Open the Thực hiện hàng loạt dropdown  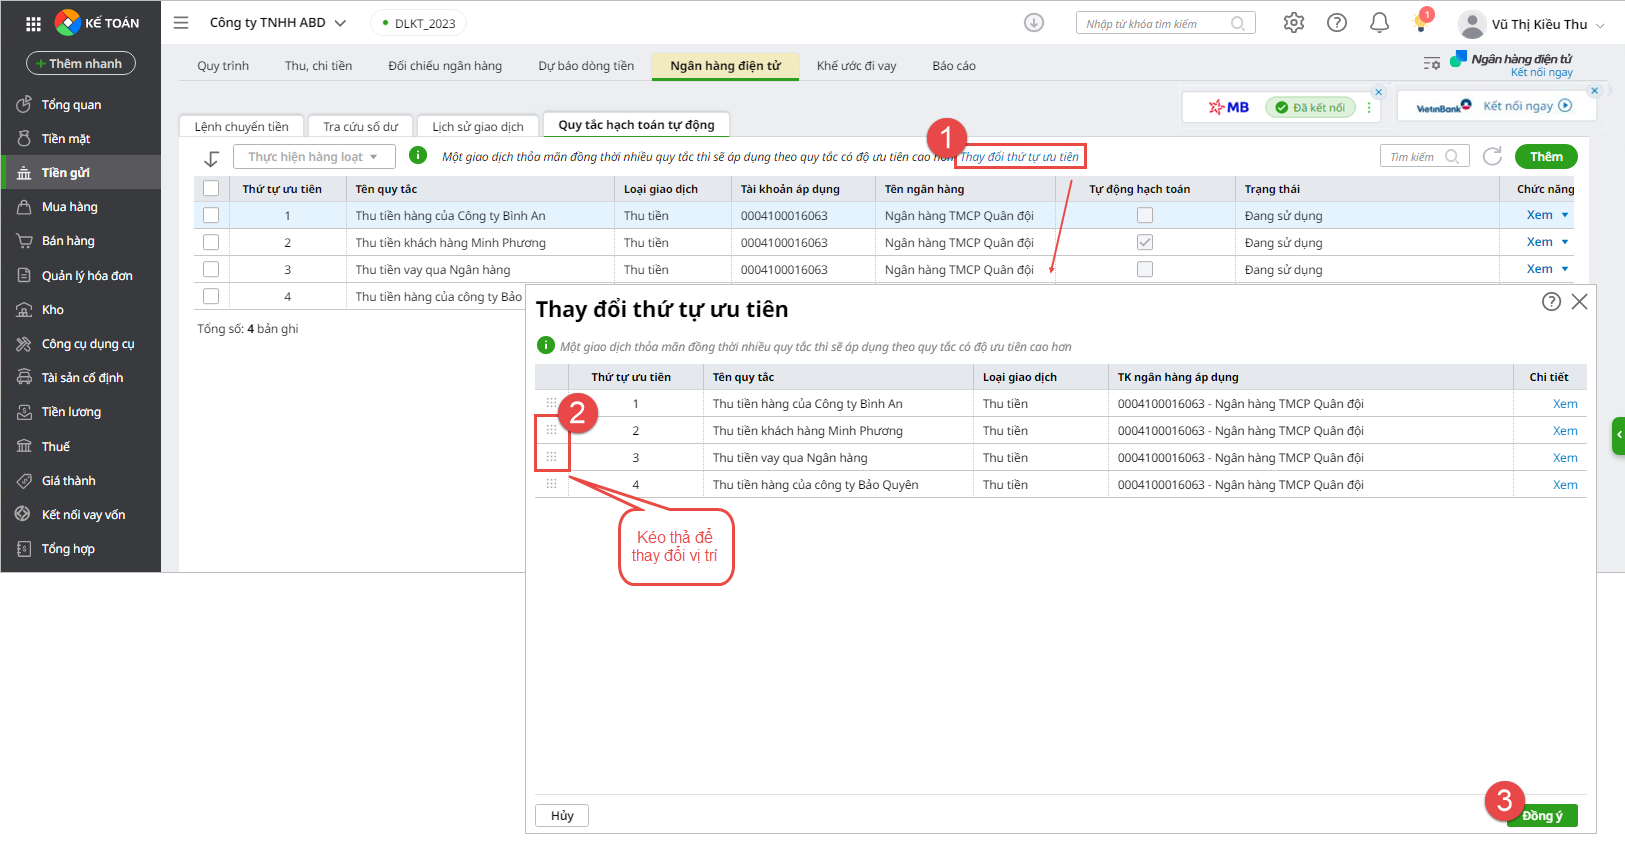point(314,157)
